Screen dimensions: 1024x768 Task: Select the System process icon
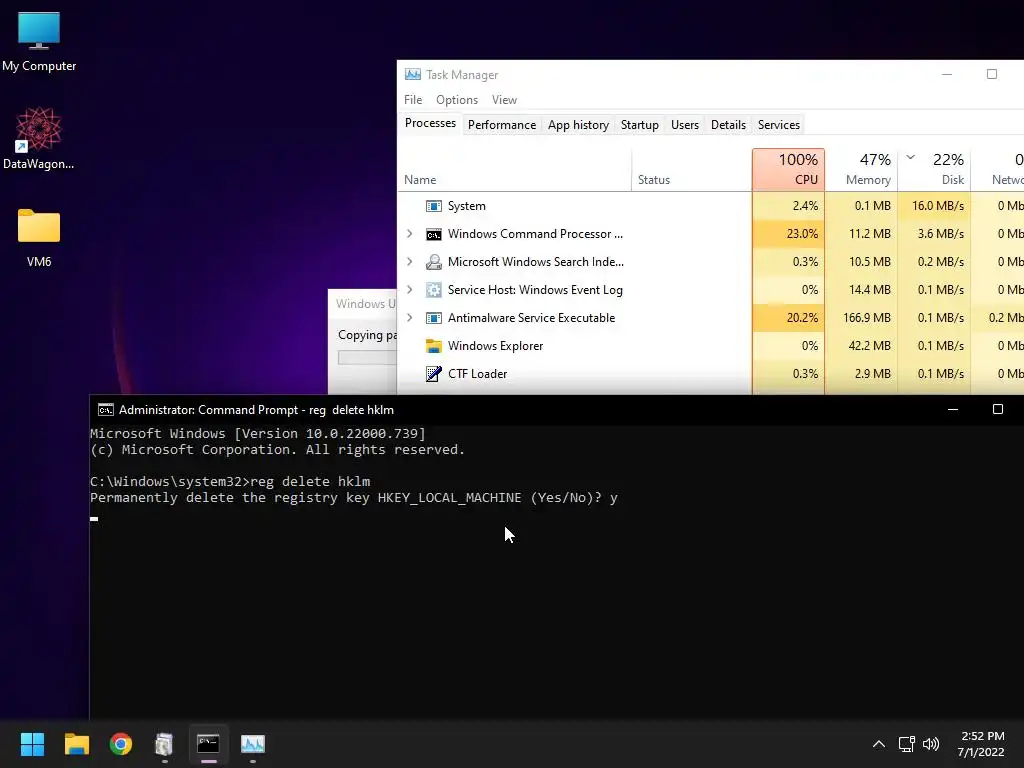point(434,206)
